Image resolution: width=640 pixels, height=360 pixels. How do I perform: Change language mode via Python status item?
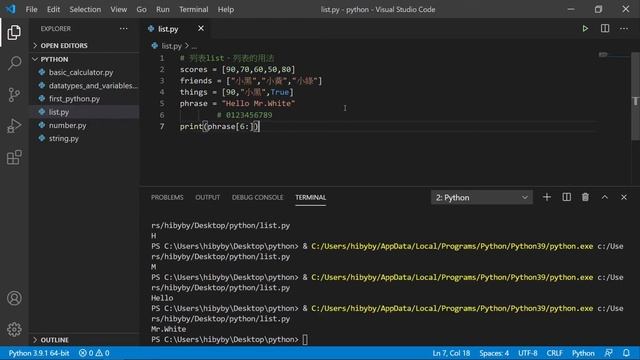[x=583, y=353]
